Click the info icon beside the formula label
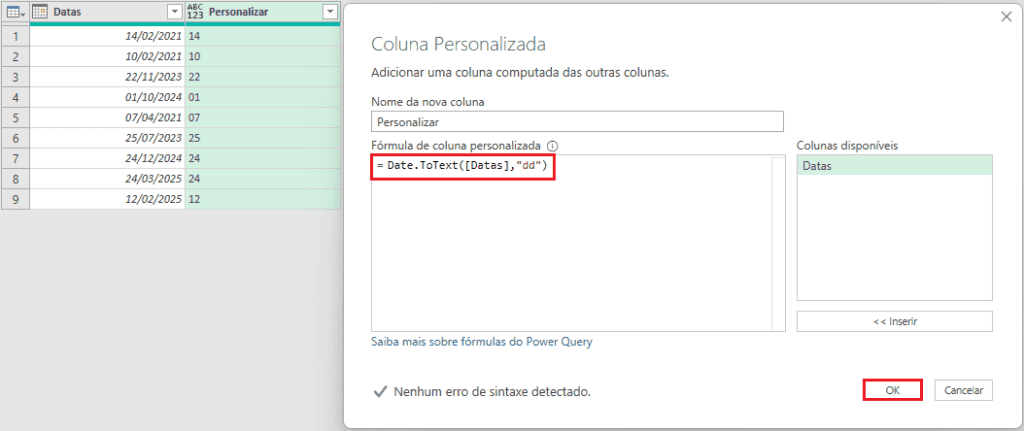The image size is (1024, 431). click(x=552, y=146)
